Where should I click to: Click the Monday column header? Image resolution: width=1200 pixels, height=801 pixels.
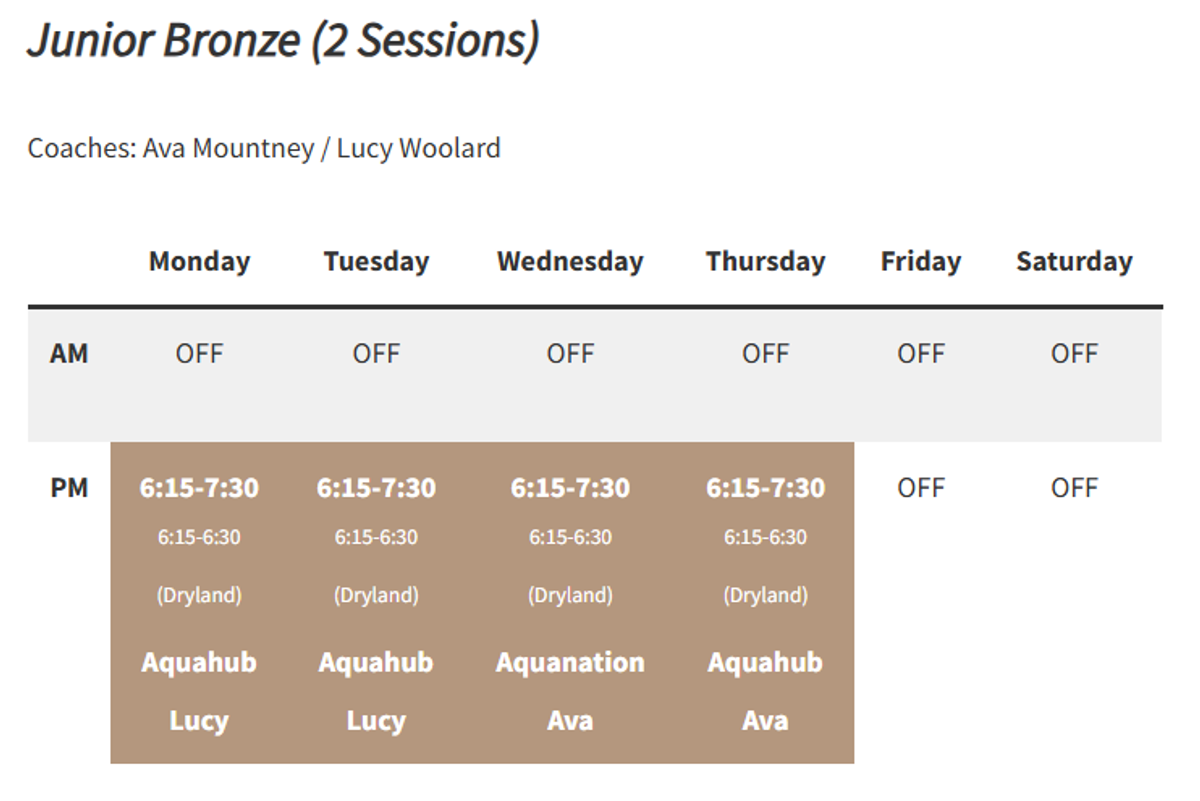[x=199, y=261]
